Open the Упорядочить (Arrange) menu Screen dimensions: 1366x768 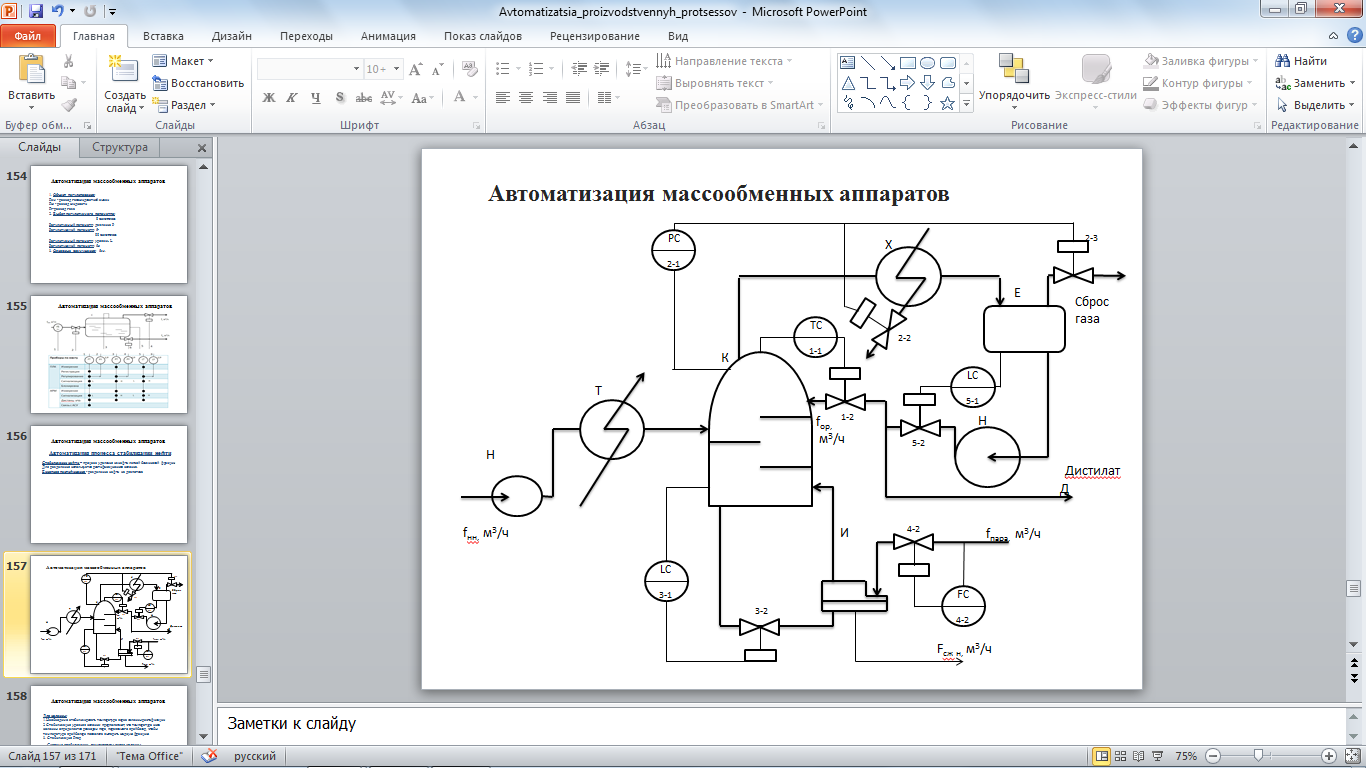[x=1014, y=80]
